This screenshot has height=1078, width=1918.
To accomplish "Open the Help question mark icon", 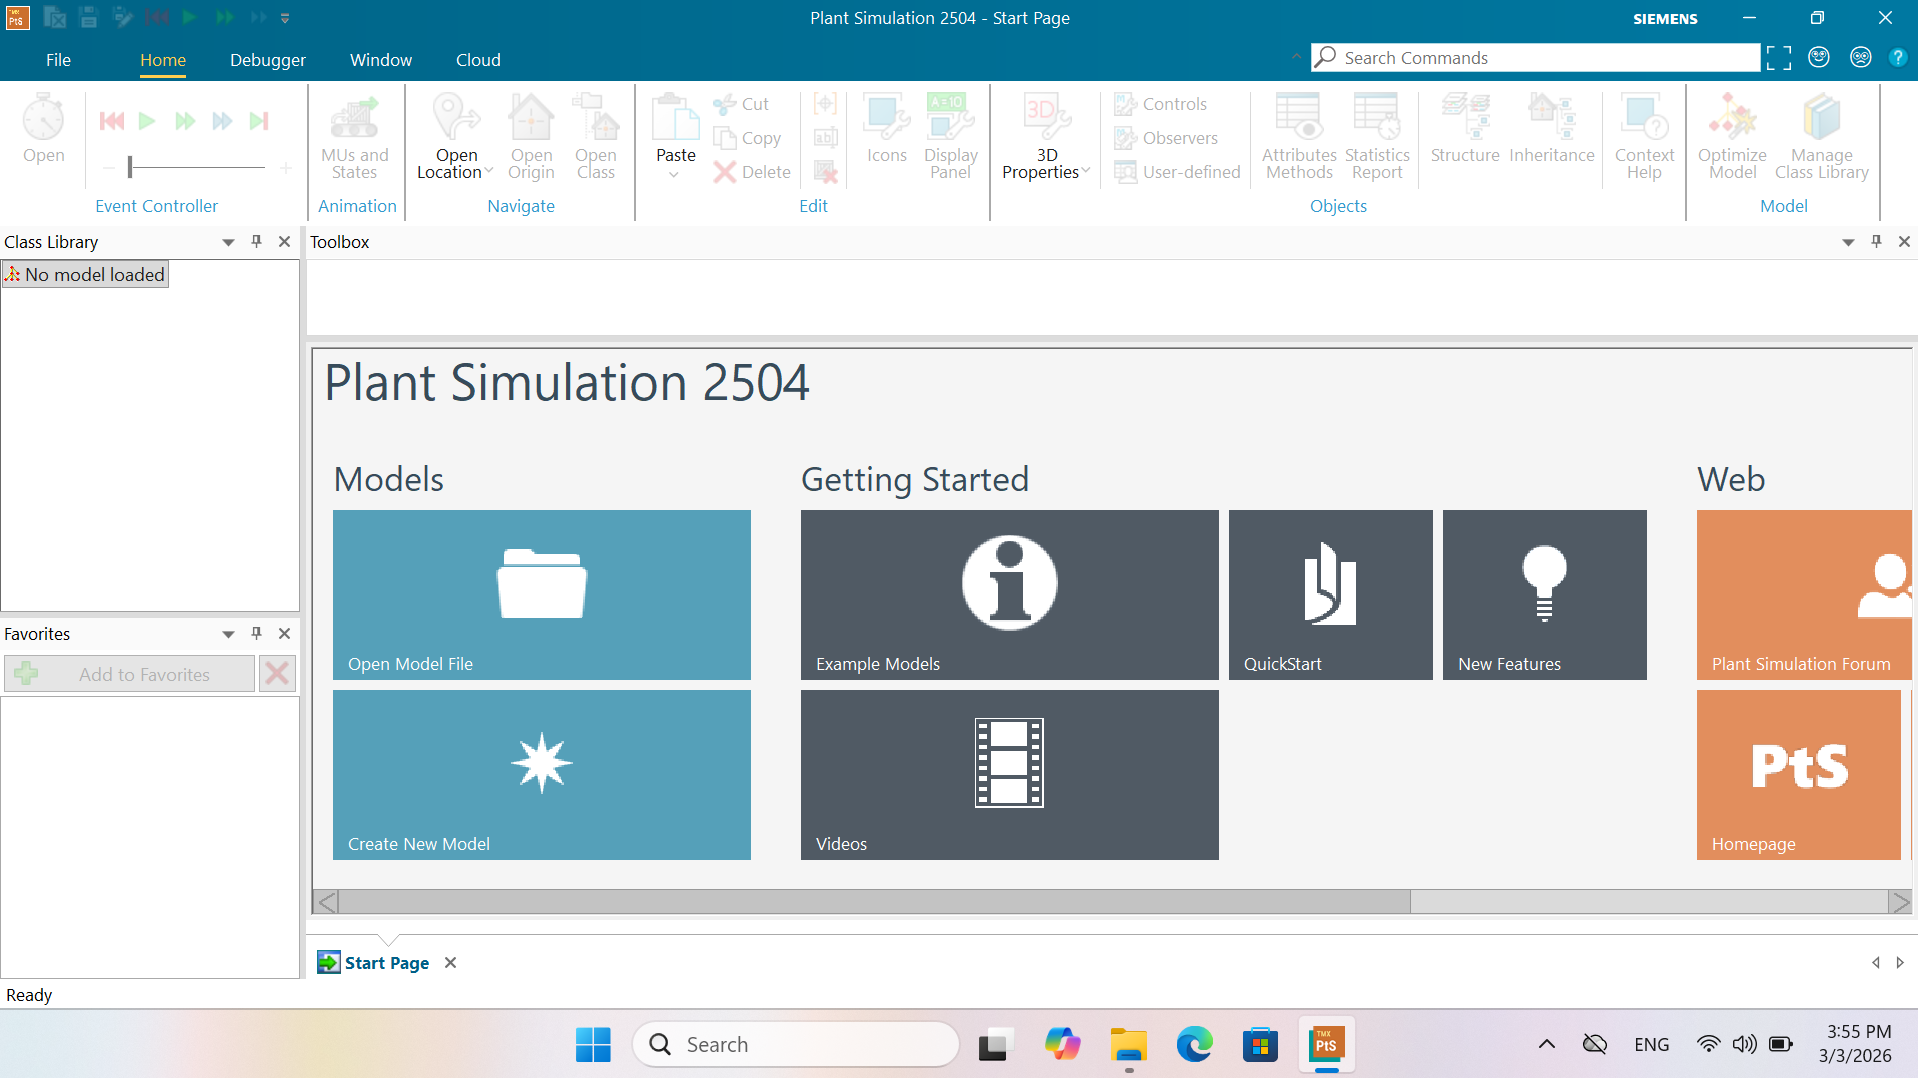I will (1897, 58).
